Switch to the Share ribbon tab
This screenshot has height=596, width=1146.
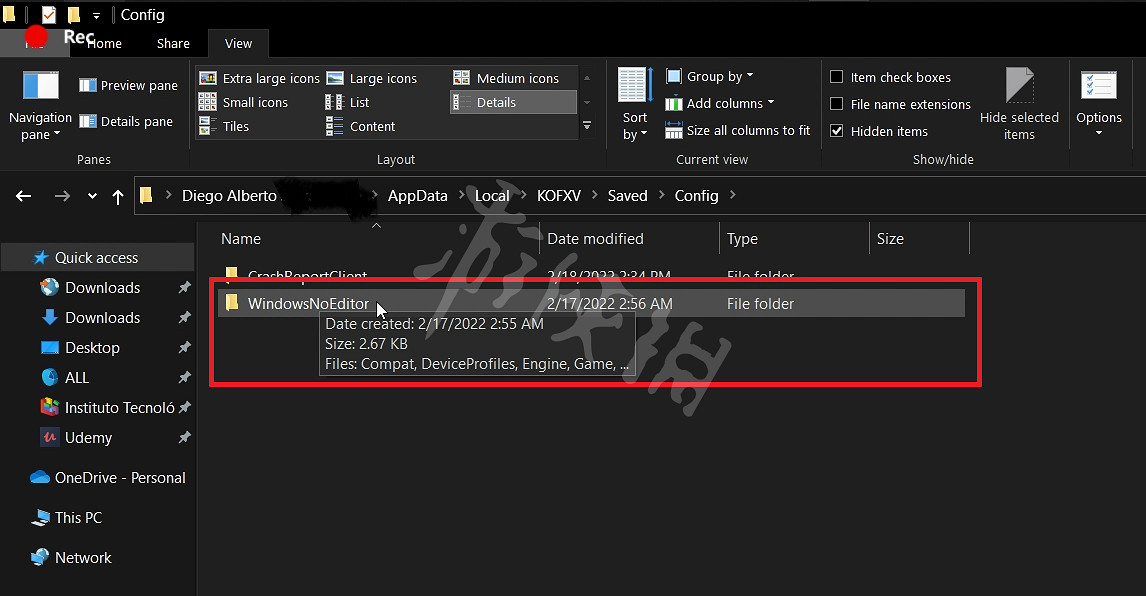(173, 43)
